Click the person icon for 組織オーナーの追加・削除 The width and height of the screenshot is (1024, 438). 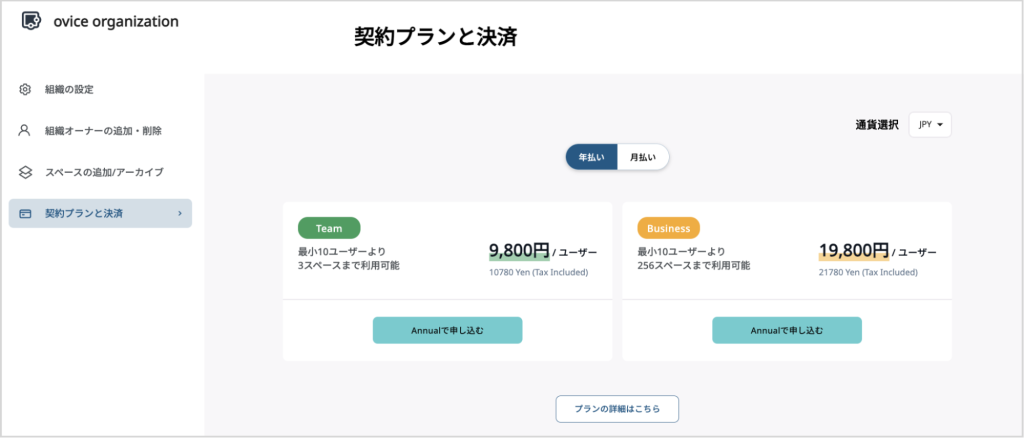point(25,131)
